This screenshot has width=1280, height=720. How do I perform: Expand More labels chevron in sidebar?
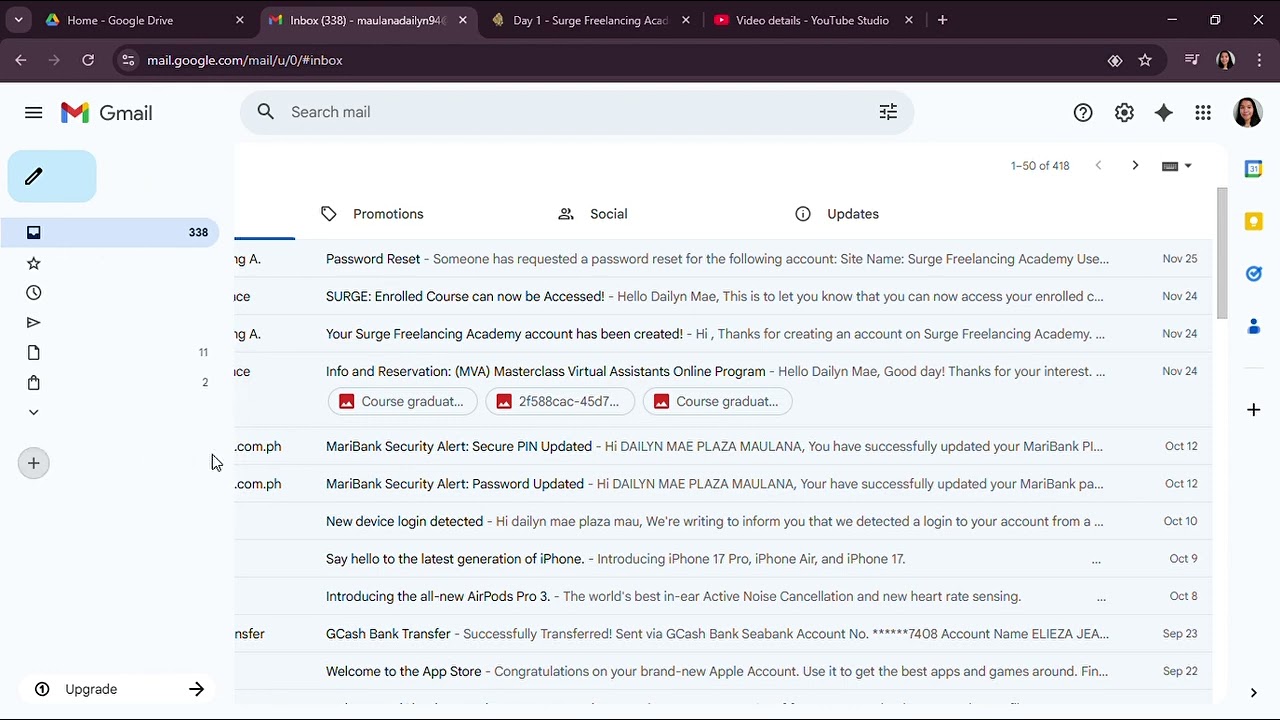coord(33,412)
